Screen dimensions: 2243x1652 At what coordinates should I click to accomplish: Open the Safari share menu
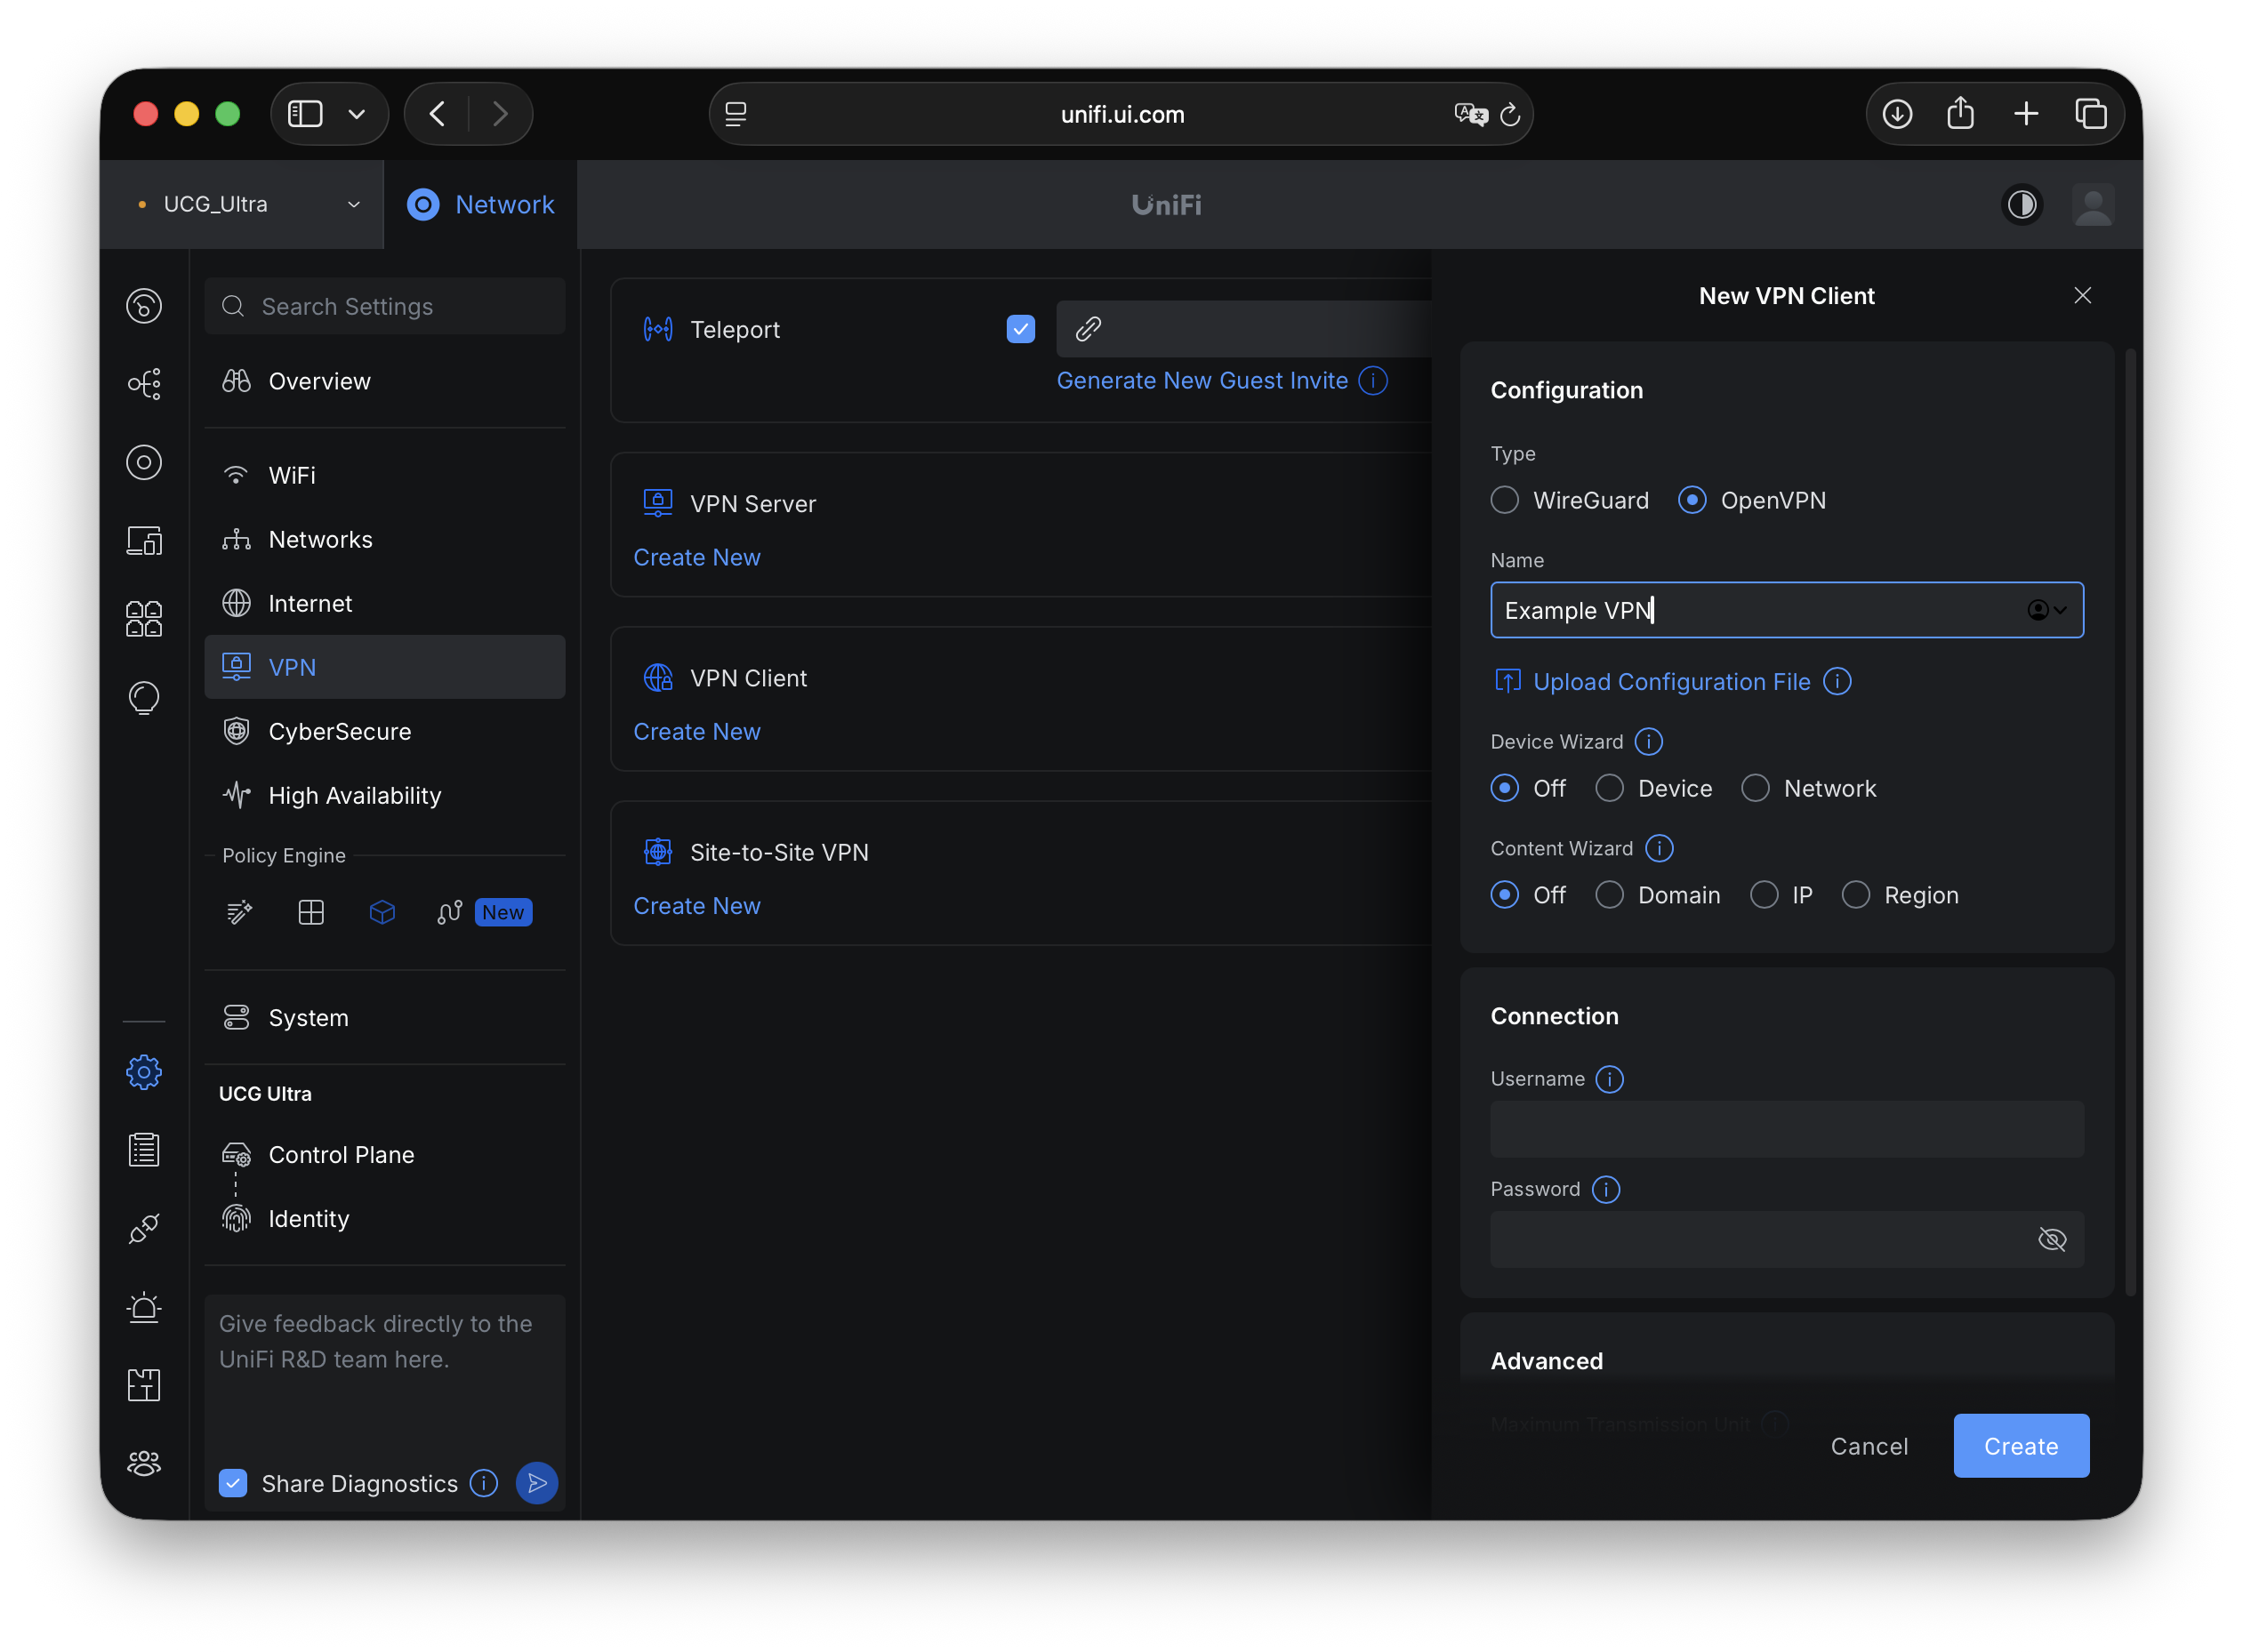click(x=1960, y=114)
